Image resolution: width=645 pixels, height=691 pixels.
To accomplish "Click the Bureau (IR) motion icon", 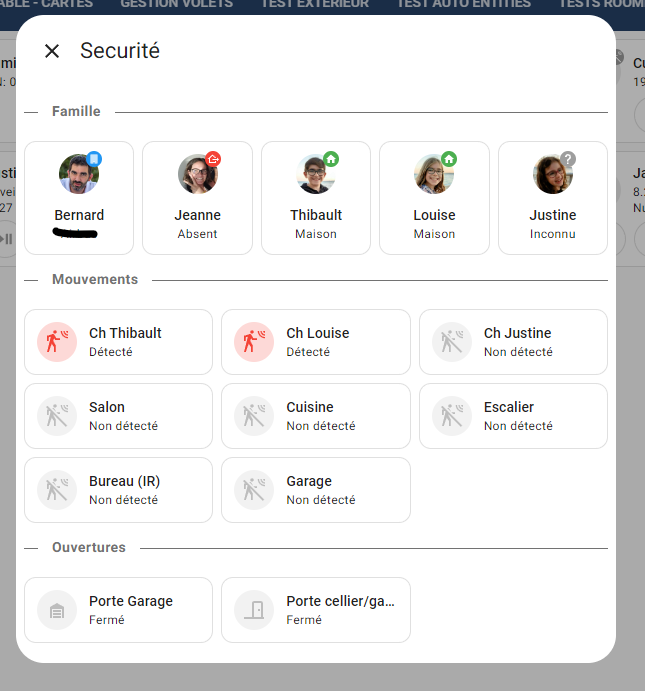I will coord(57,490).
